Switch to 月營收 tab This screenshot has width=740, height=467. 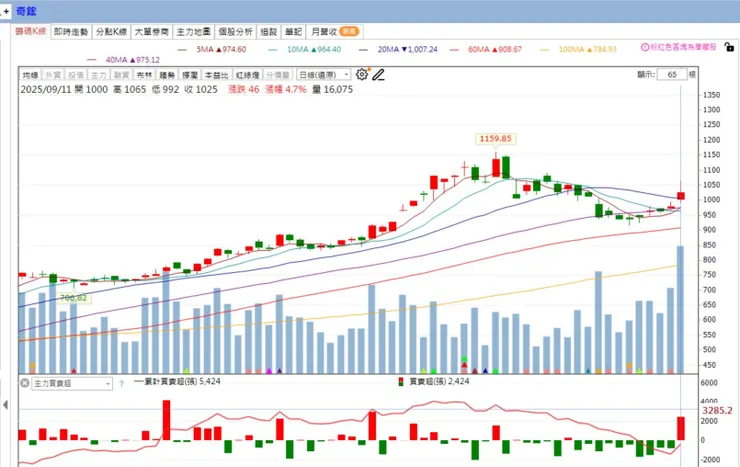(x=334, y=32)
